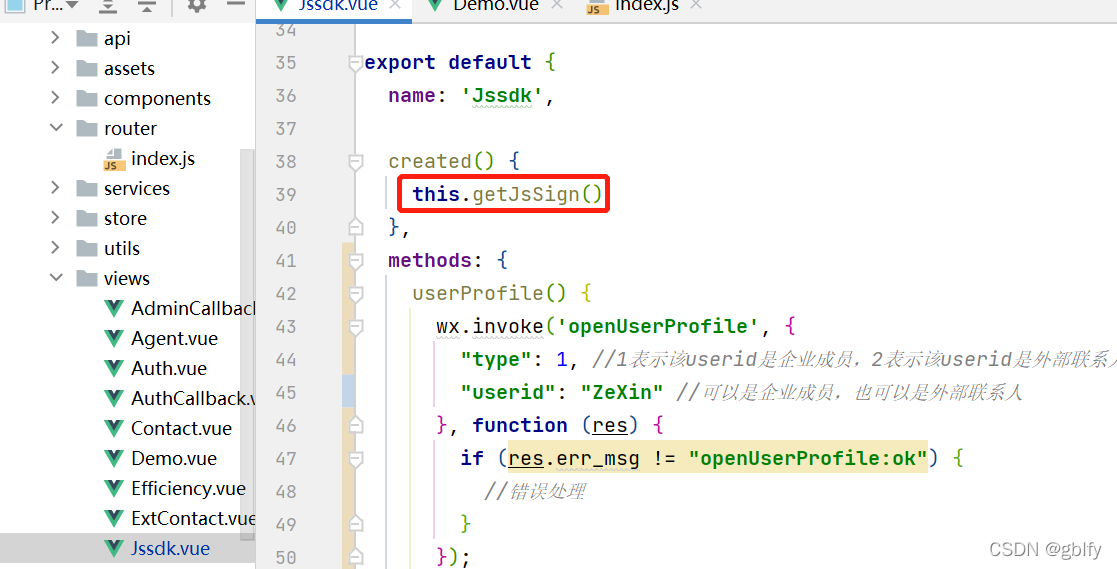Place cursor on this.getJsSign() call
The width and height of the screenshot is (1117, 569).
click(508, 194)
